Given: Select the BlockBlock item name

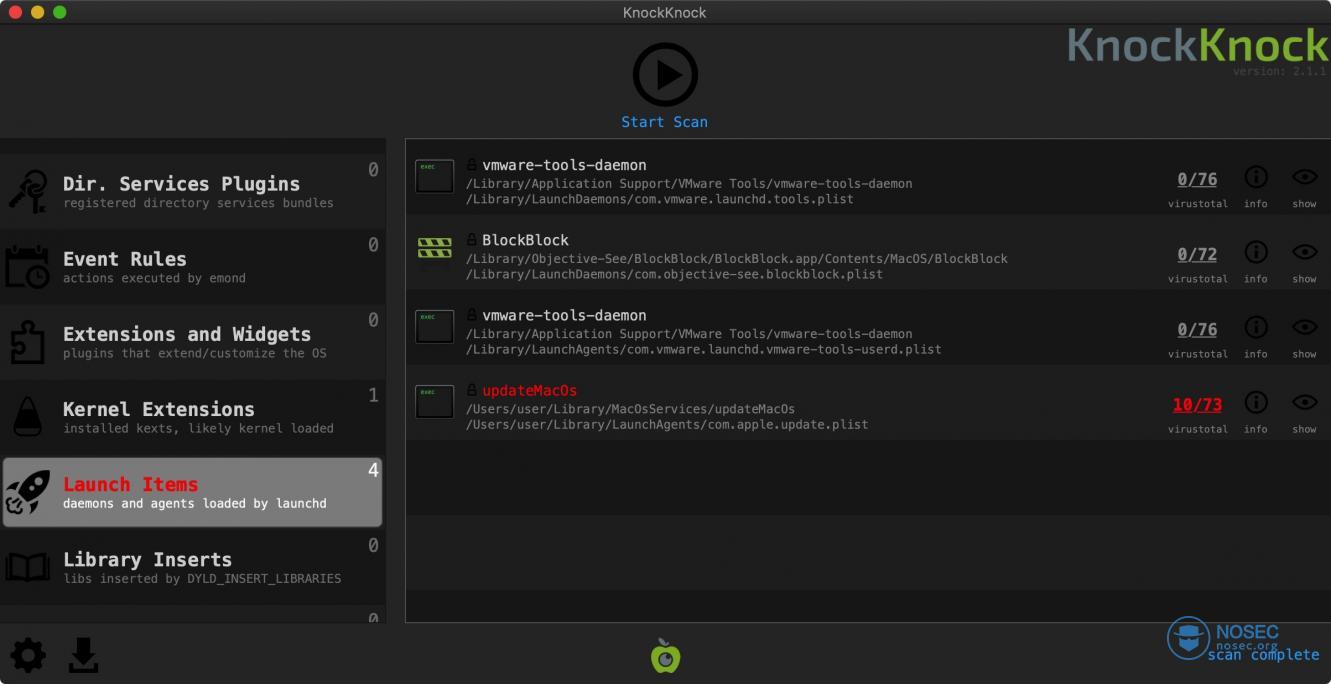Looking at the screenshot, I should click(x=525, y=240).
